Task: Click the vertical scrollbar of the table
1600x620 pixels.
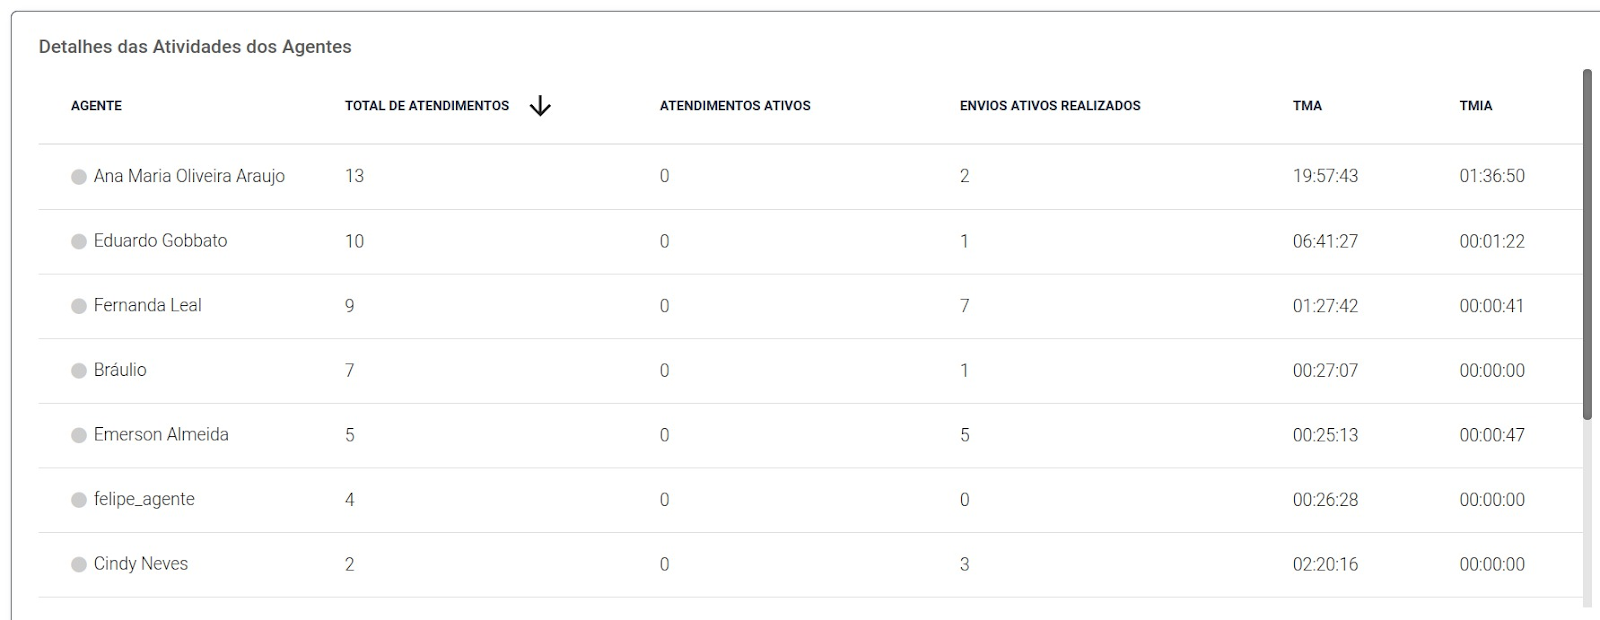Action: click(x=1587, y=245)
